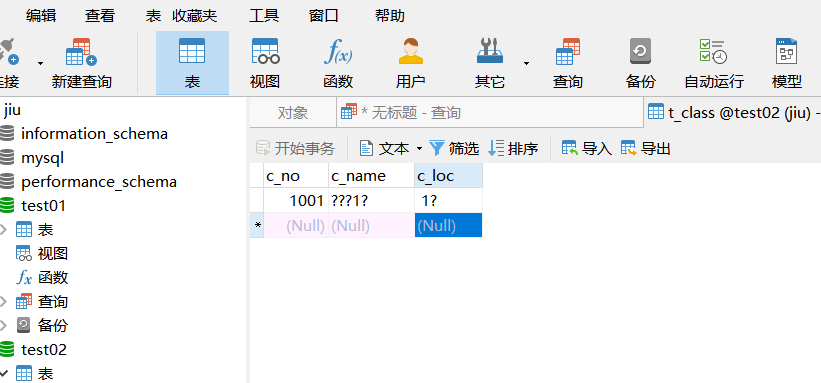Select the c_loc cell 1?
The height and width of the screenshot is (383, 821).
(448, 200)
